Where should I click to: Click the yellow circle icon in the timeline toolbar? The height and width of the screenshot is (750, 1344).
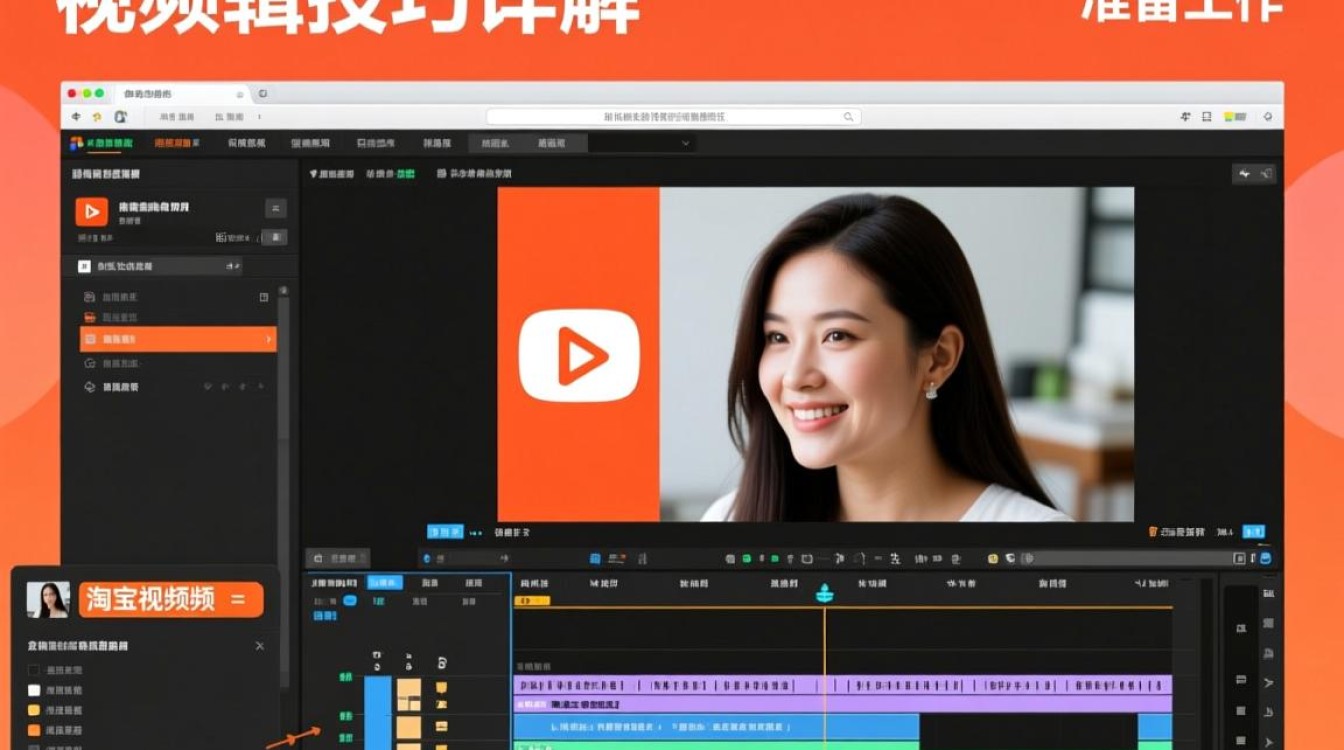pos(993,559)
